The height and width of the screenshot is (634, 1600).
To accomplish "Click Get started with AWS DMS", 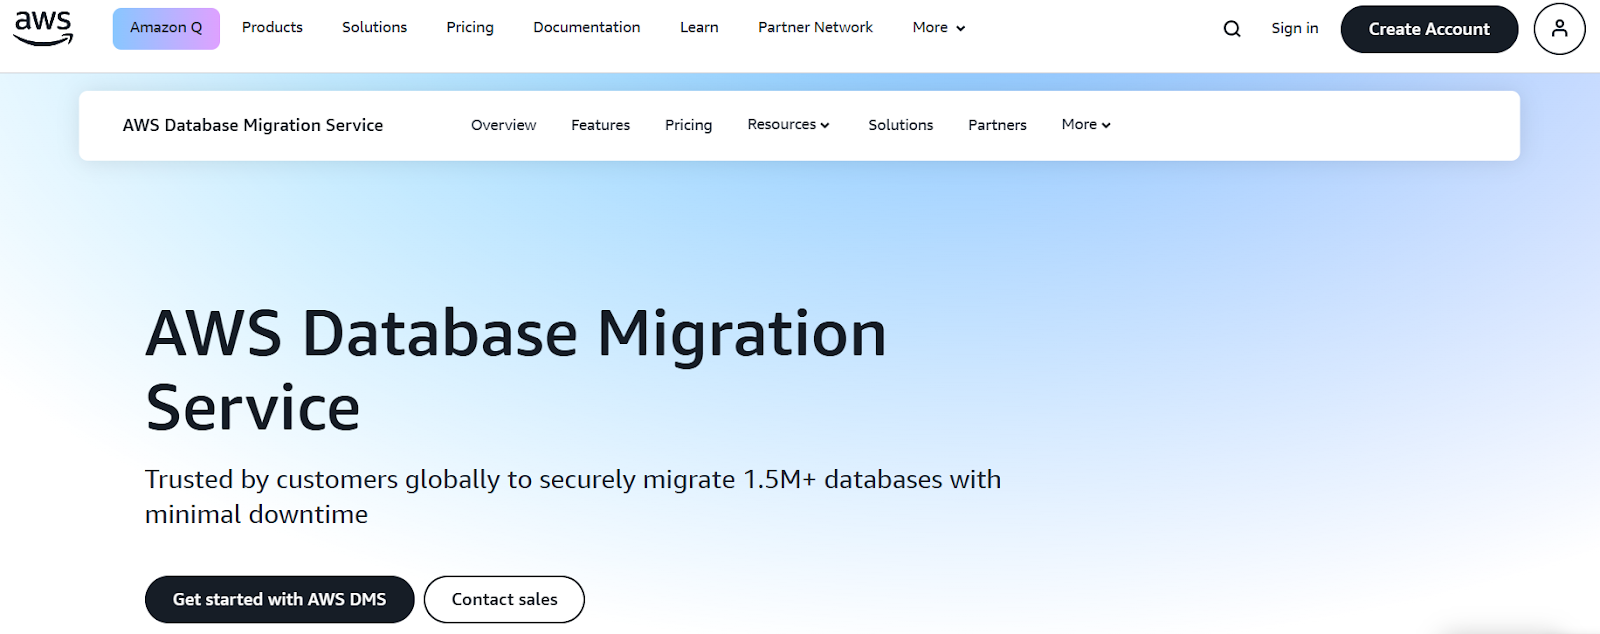I will tap(279, 599).
